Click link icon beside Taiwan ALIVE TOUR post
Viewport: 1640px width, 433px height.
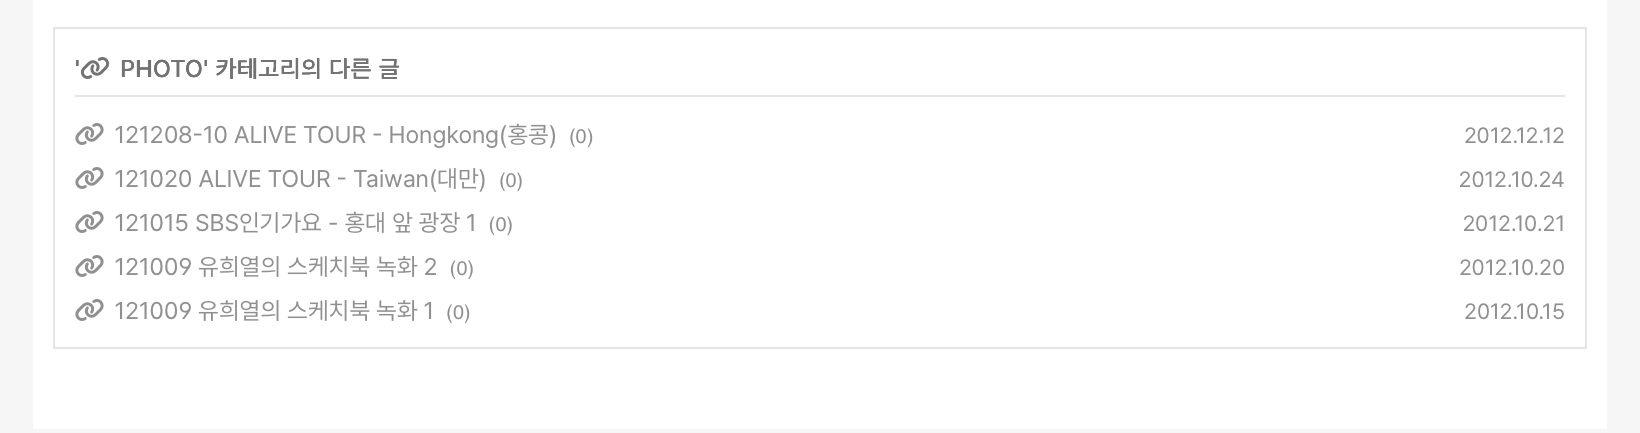89,179
